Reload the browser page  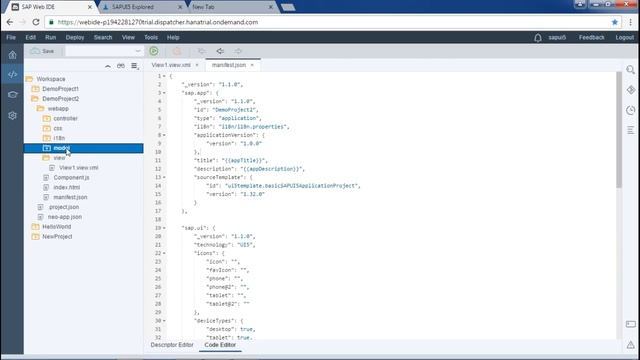[36, 22]
